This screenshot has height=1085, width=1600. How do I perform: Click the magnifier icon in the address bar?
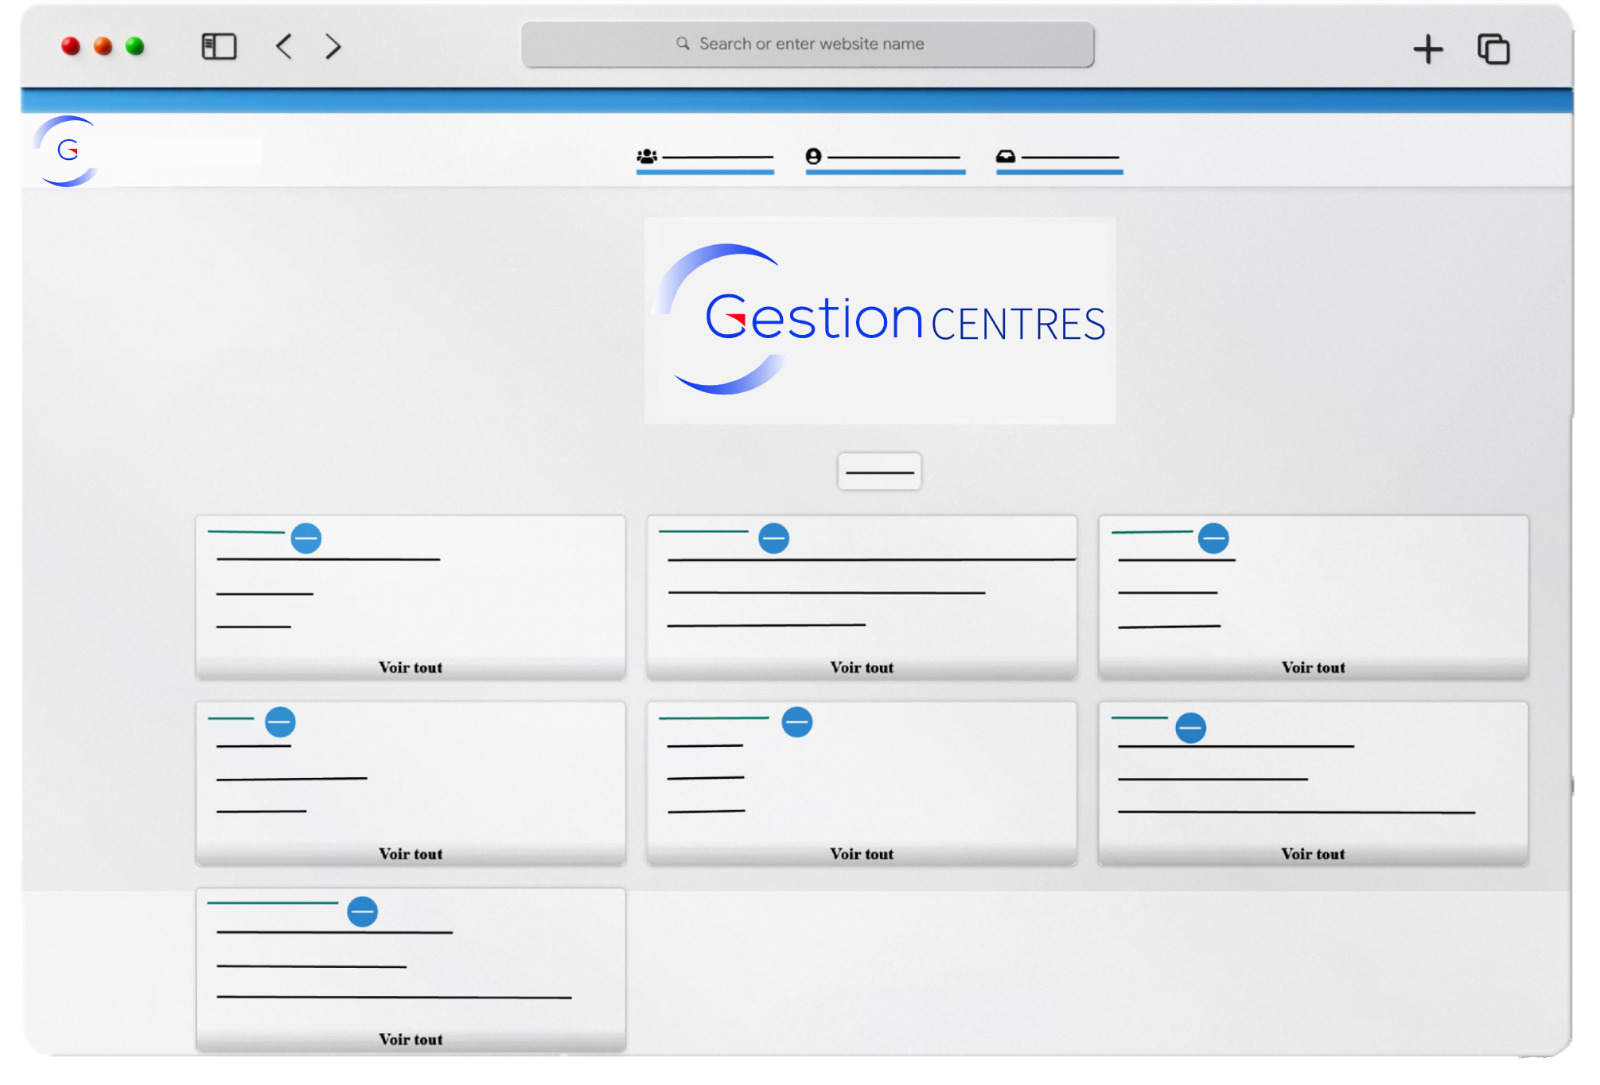tap(683, 44)
